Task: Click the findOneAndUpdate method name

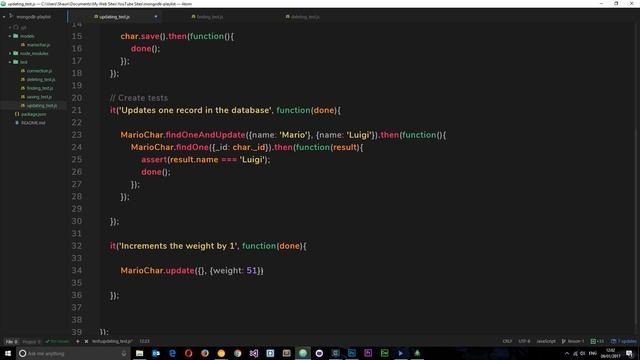Action: tap(206, 135)
